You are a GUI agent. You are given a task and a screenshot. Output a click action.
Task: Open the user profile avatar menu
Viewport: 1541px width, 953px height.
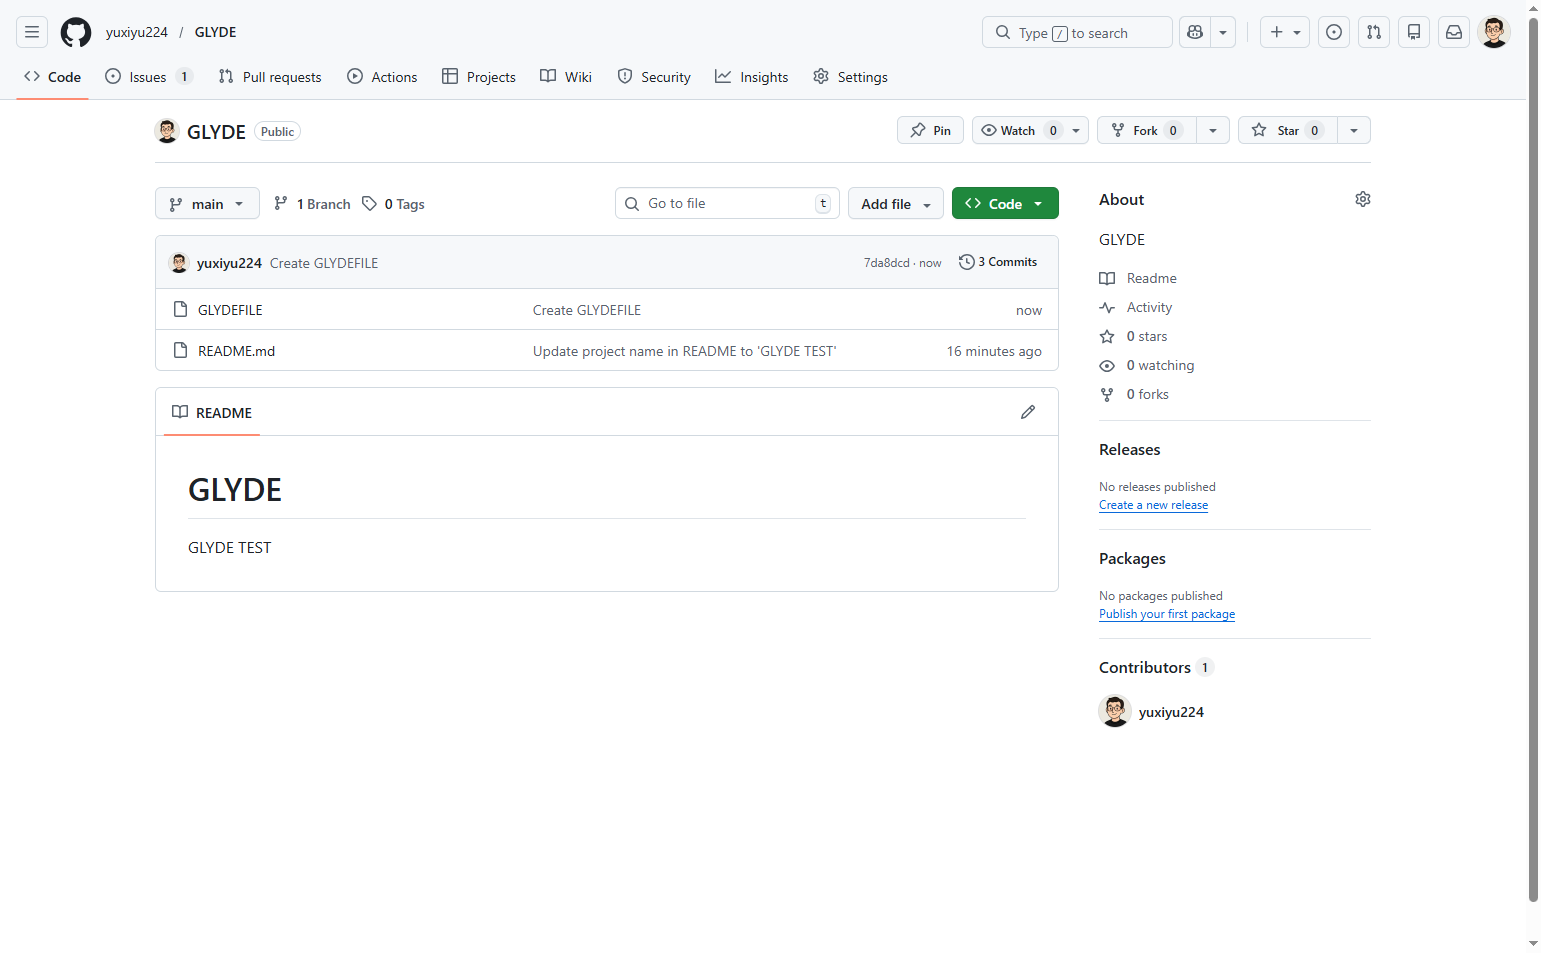1494,32
